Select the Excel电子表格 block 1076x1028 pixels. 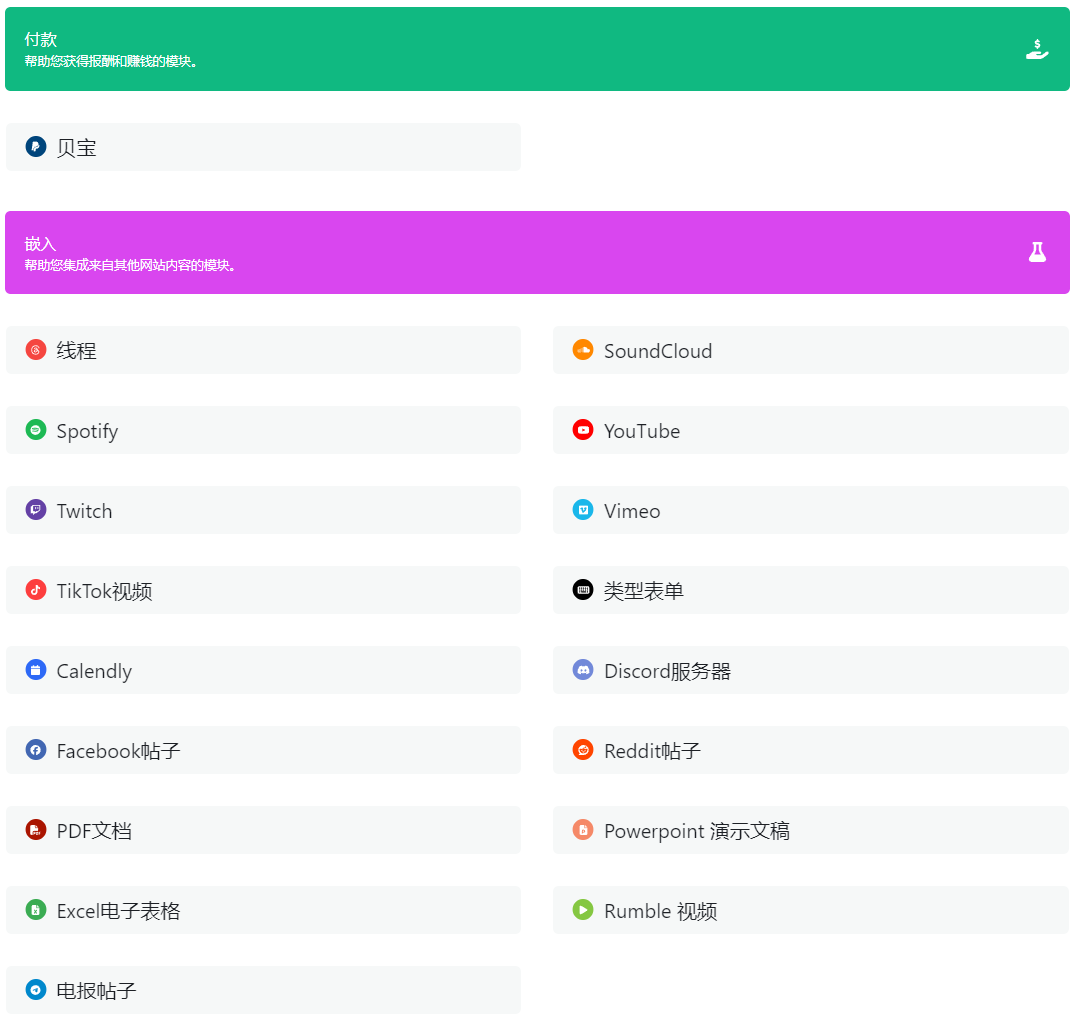pos(263,910)
